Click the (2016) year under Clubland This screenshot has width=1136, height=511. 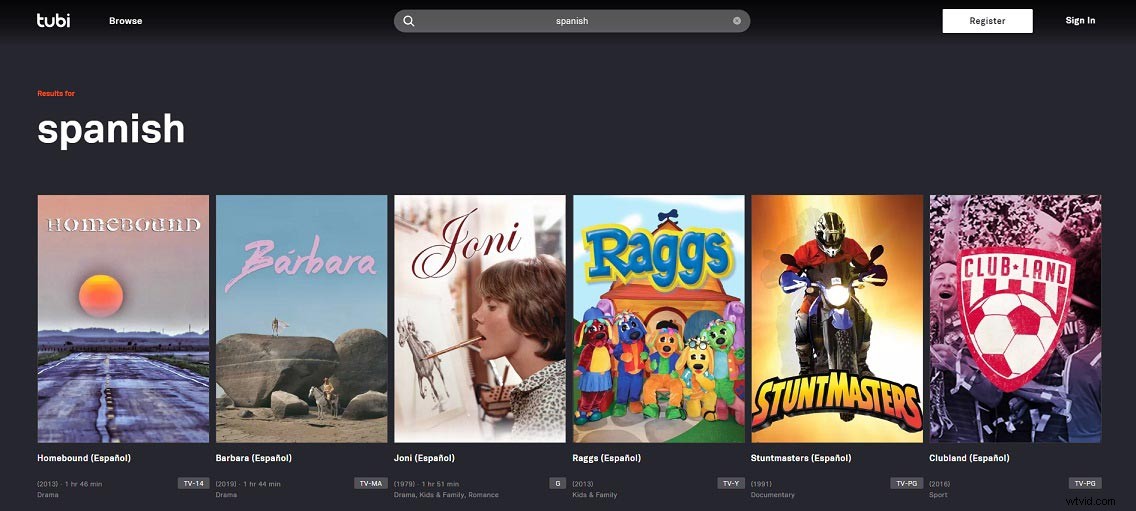click(940, 484)
